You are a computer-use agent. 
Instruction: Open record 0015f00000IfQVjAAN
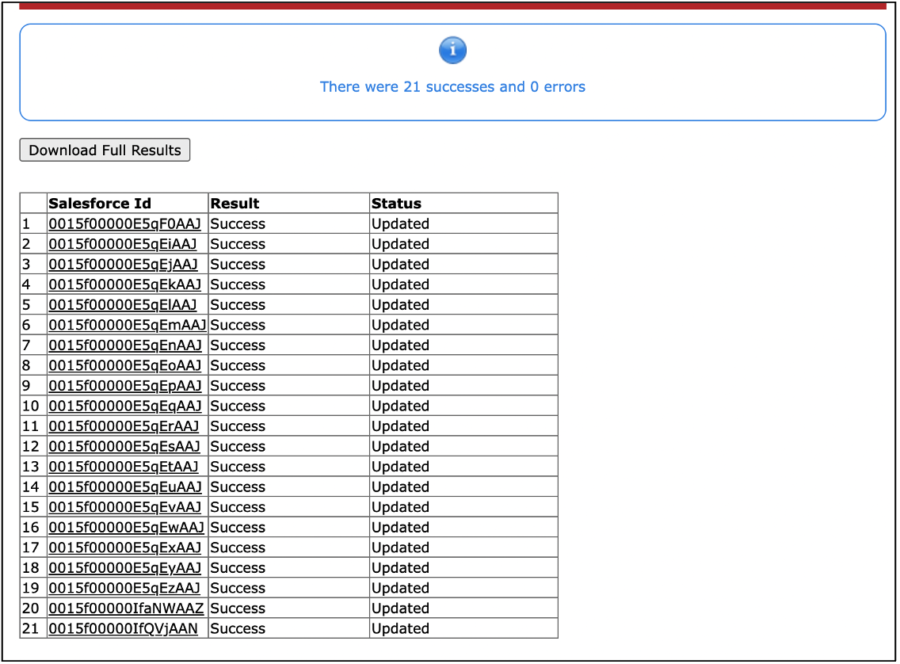pos(122,628)
